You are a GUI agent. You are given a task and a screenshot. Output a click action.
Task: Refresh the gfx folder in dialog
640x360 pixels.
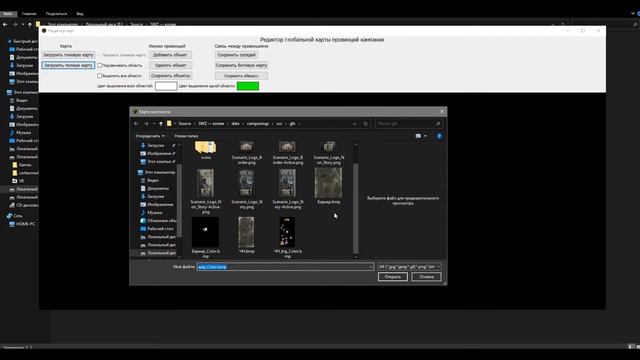click(366, 124)
